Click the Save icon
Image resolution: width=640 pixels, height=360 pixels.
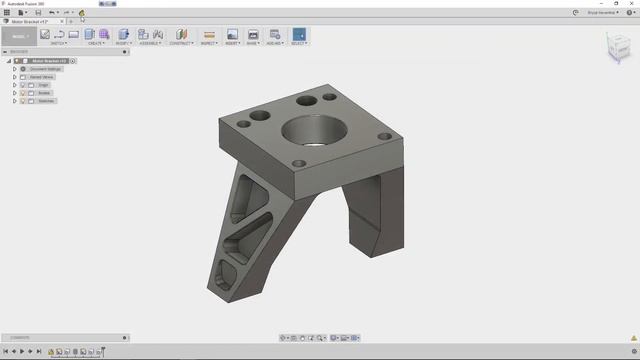pos(38,13)
